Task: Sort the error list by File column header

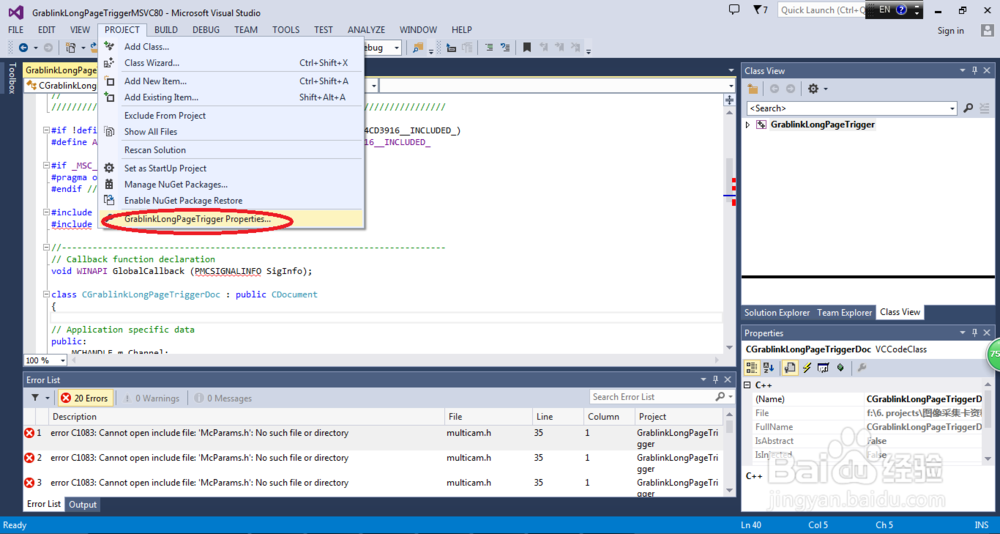Action: [x=488, y=417]
